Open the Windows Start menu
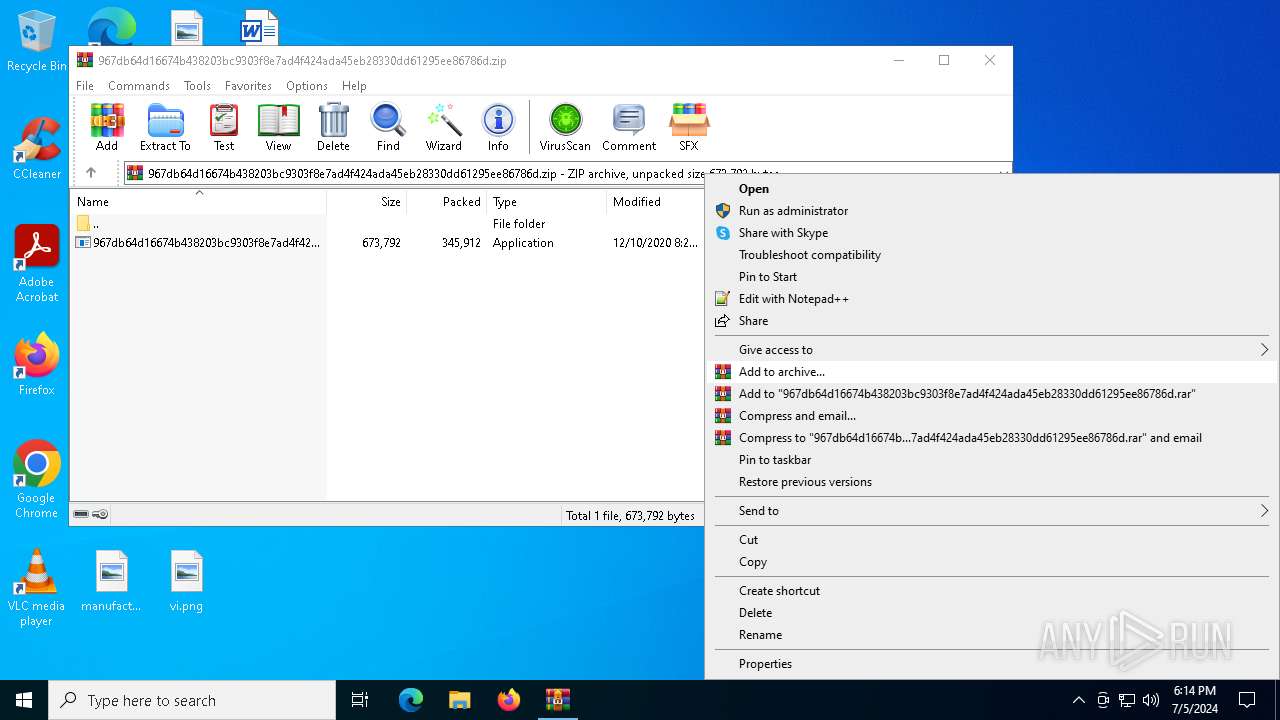The image size is (1280, 720). tap(24, 700)
